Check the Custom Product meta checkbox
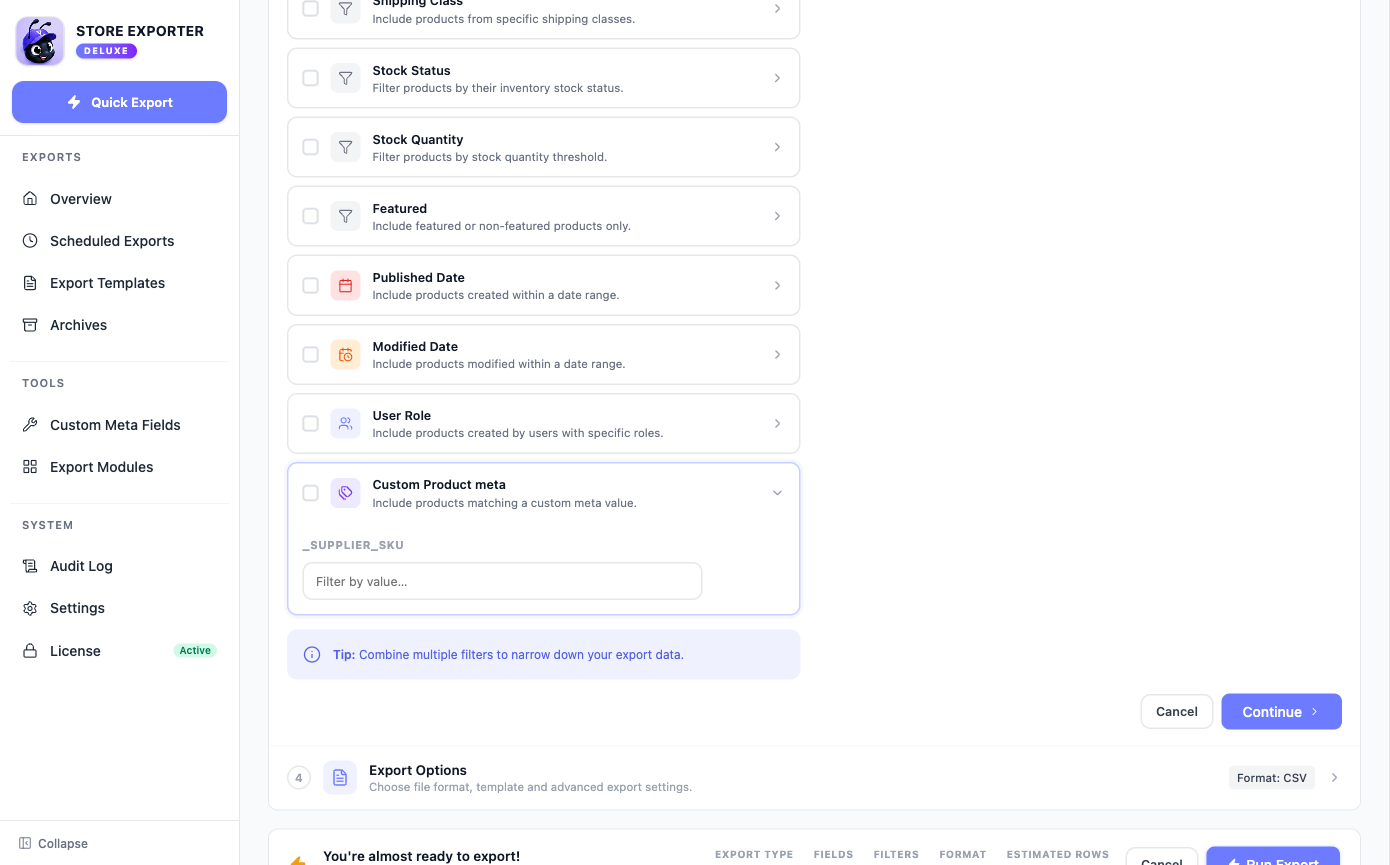This screenshot has height=865, width=1390. pyautogui.click(x=310, y=492)
